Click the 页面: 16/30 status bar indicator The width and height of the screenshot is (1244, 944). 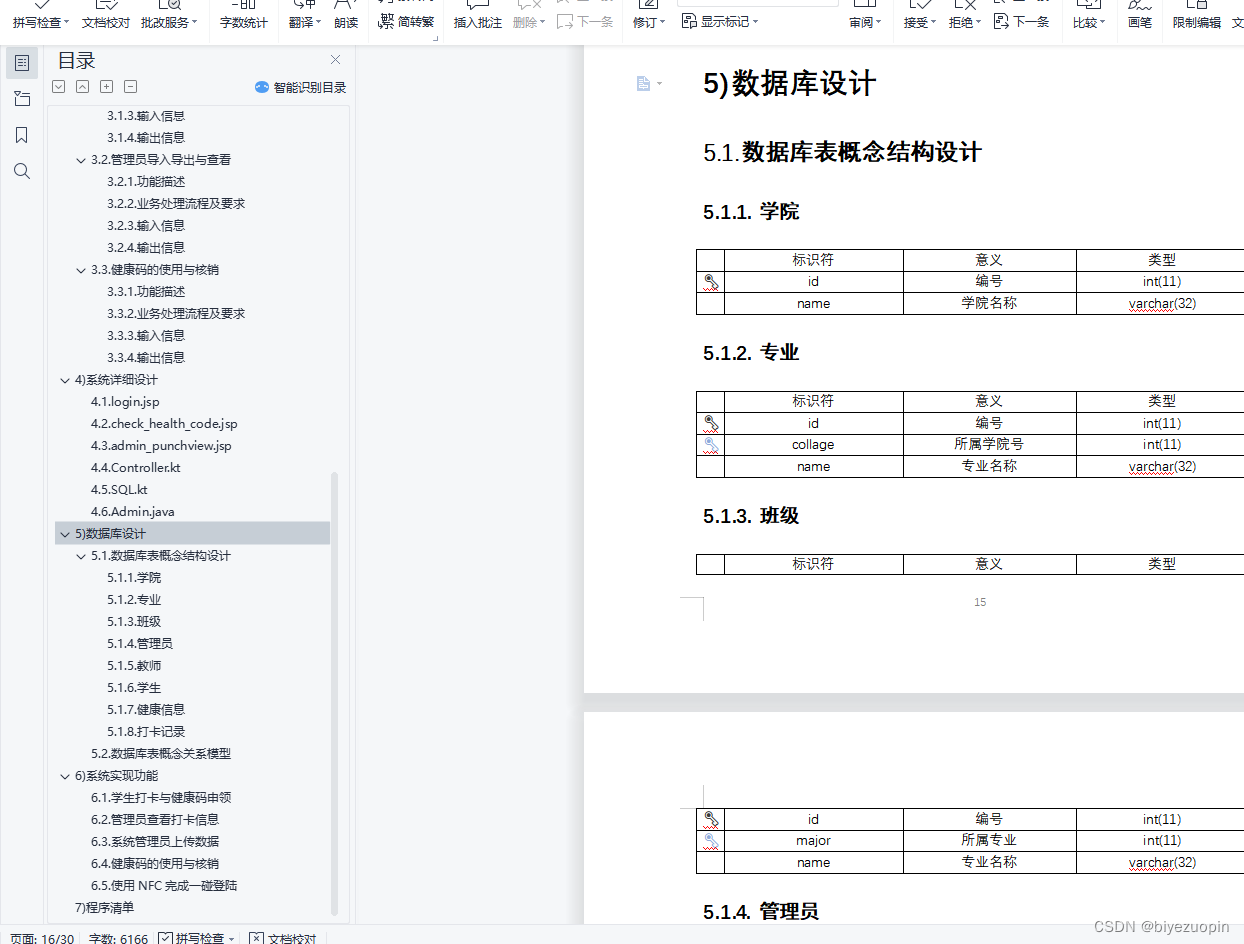42,938
